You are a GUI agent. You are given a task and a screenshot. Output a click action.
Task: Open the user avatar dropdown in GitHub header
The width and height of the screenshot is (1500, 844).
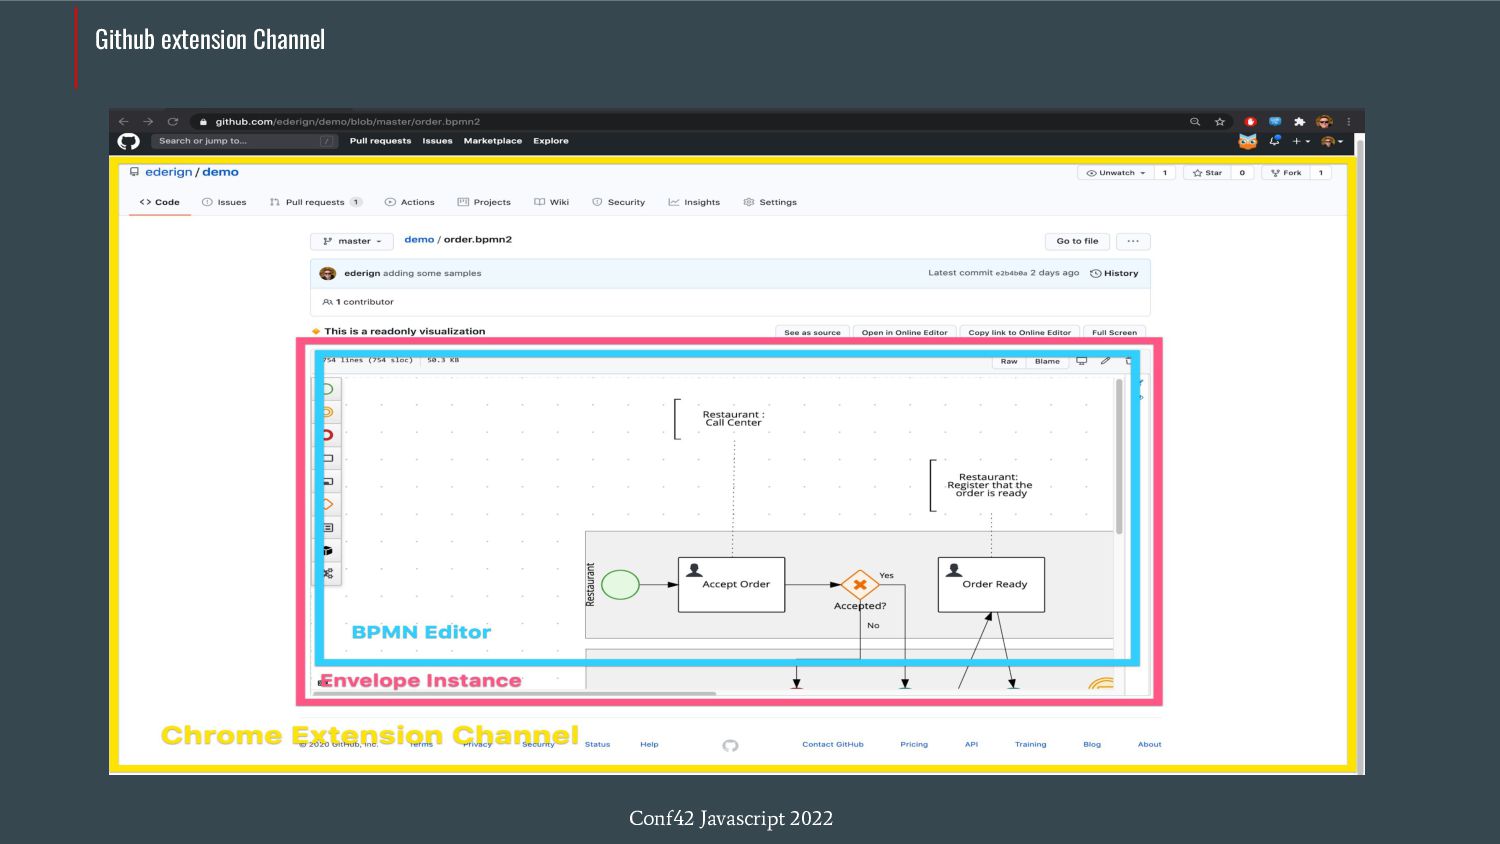pyautogui.click(x=1332, y=141)
